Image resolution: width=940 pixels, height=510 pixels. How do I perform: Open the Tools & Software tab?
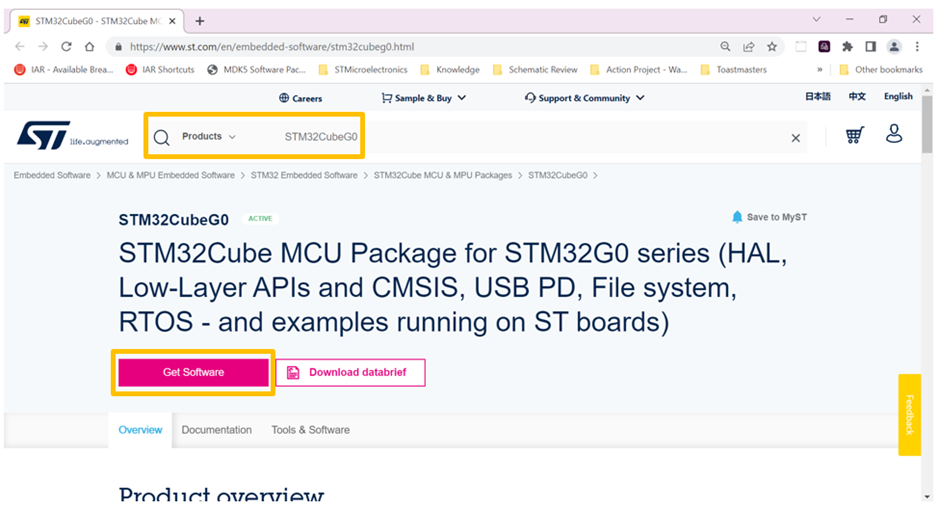tap(310, 430)
